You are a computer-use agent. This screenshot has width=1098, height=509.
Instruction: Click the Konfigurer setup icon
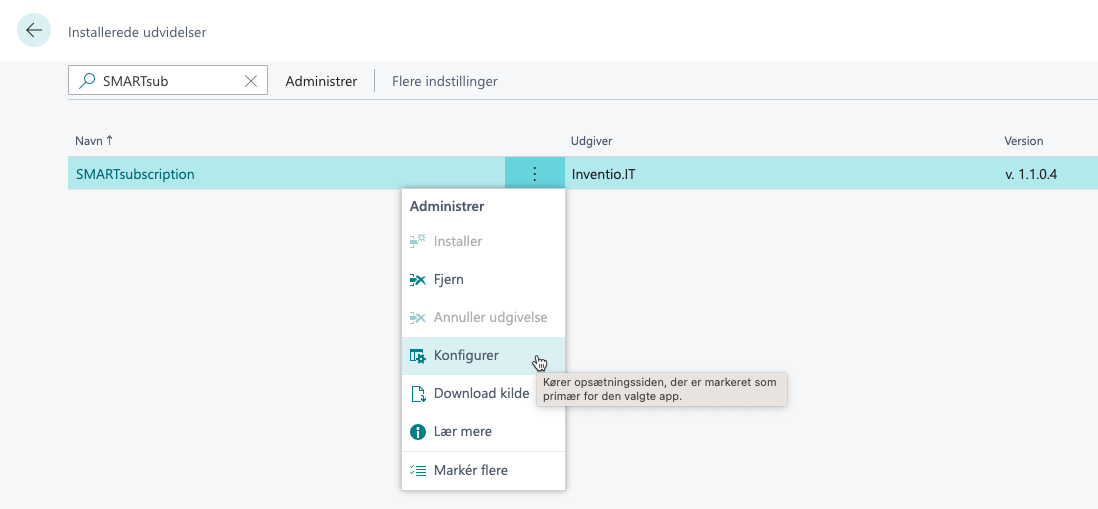click(x=418, y=356)
